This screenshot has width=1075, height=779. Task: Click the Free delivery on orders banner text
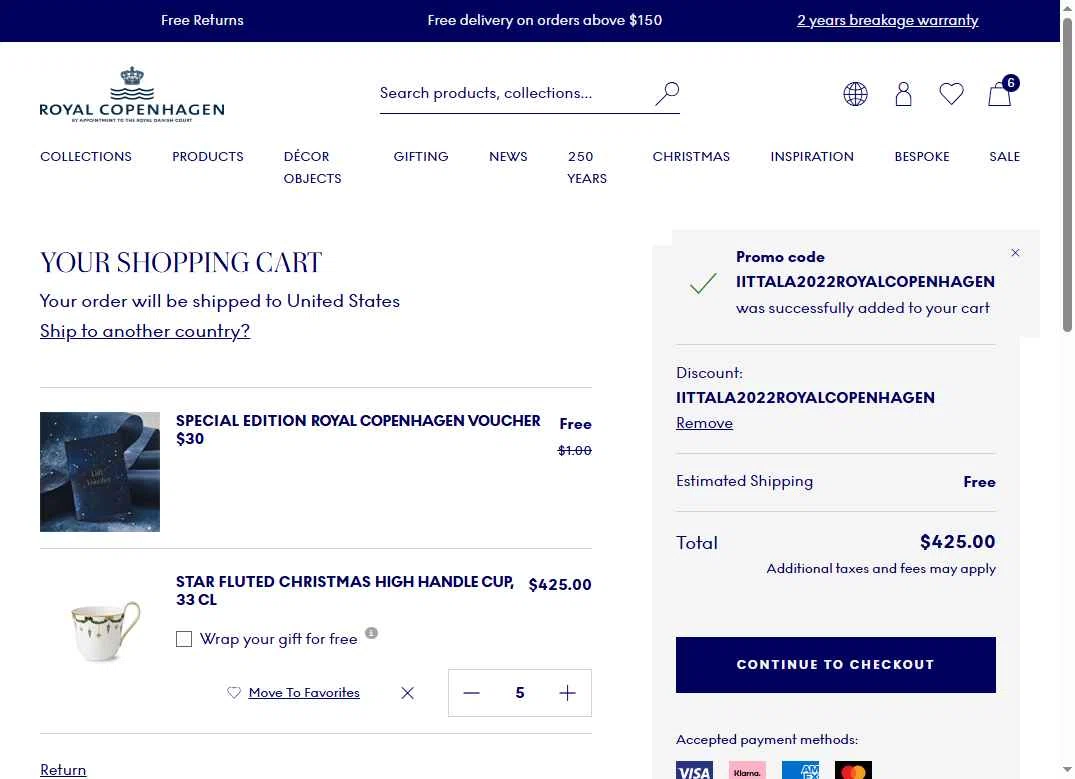pyautogui.click(x=544, y=20)
